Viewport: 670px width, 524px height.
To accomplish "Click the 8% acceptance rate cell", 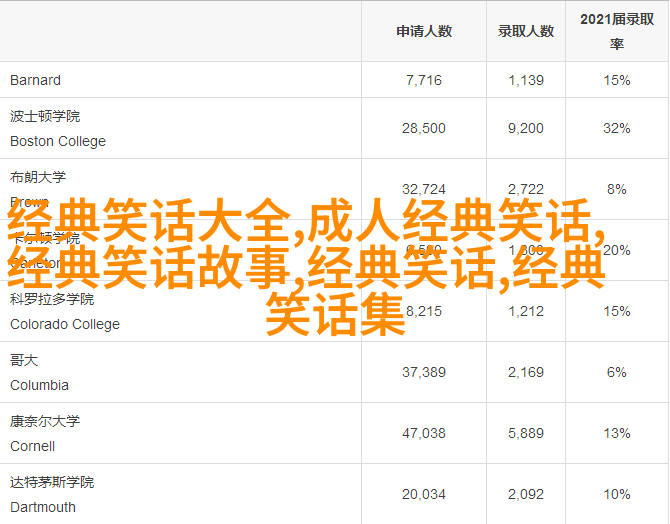I will point(617,189).
